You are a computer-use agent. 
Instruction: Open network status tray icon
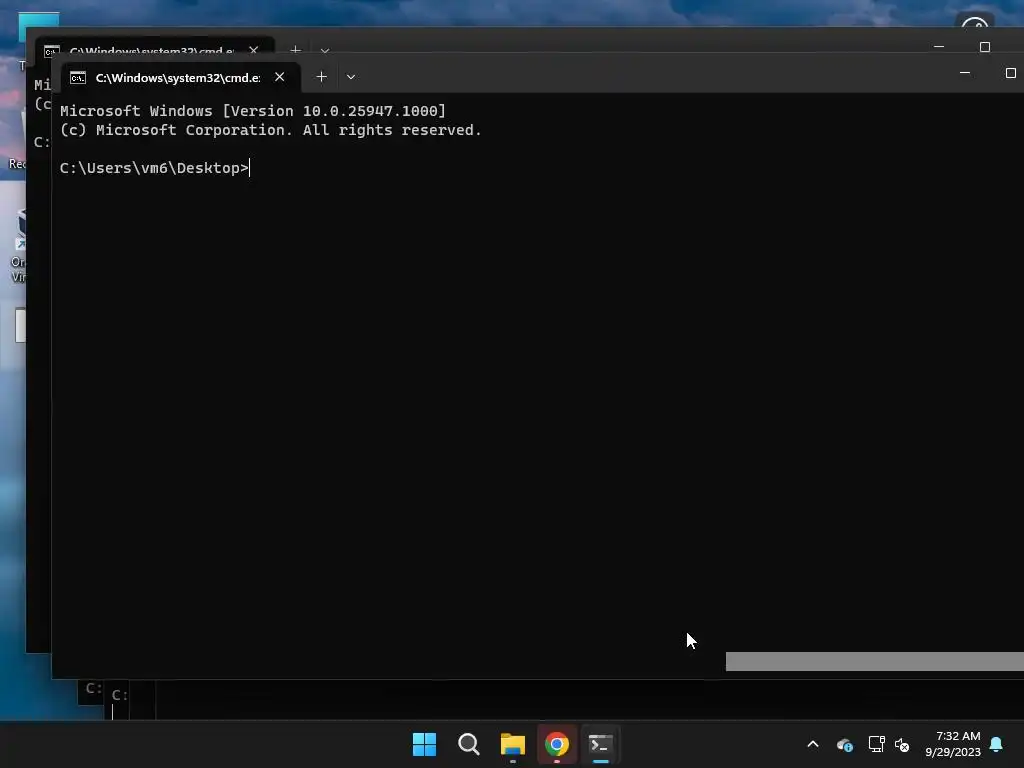[876, 744]
